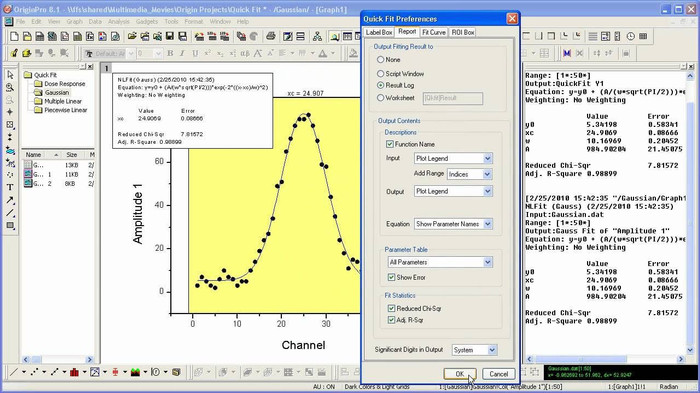Select the None output radio button
700x393 pixels.
point(380,59)
